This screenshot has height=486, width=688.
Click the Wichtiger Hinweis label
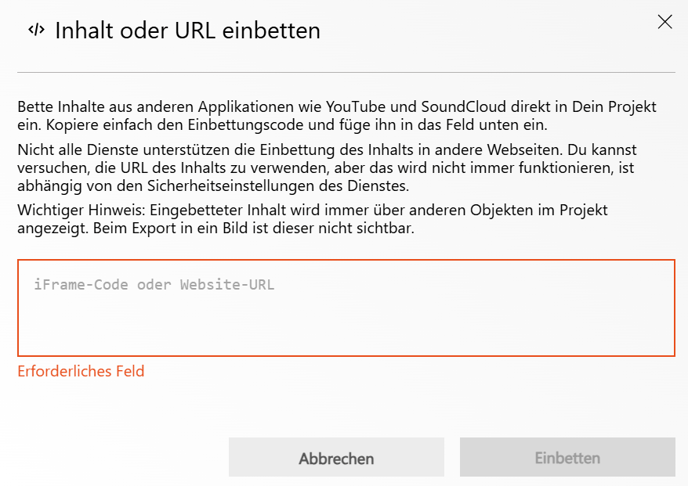click(81, 210)
